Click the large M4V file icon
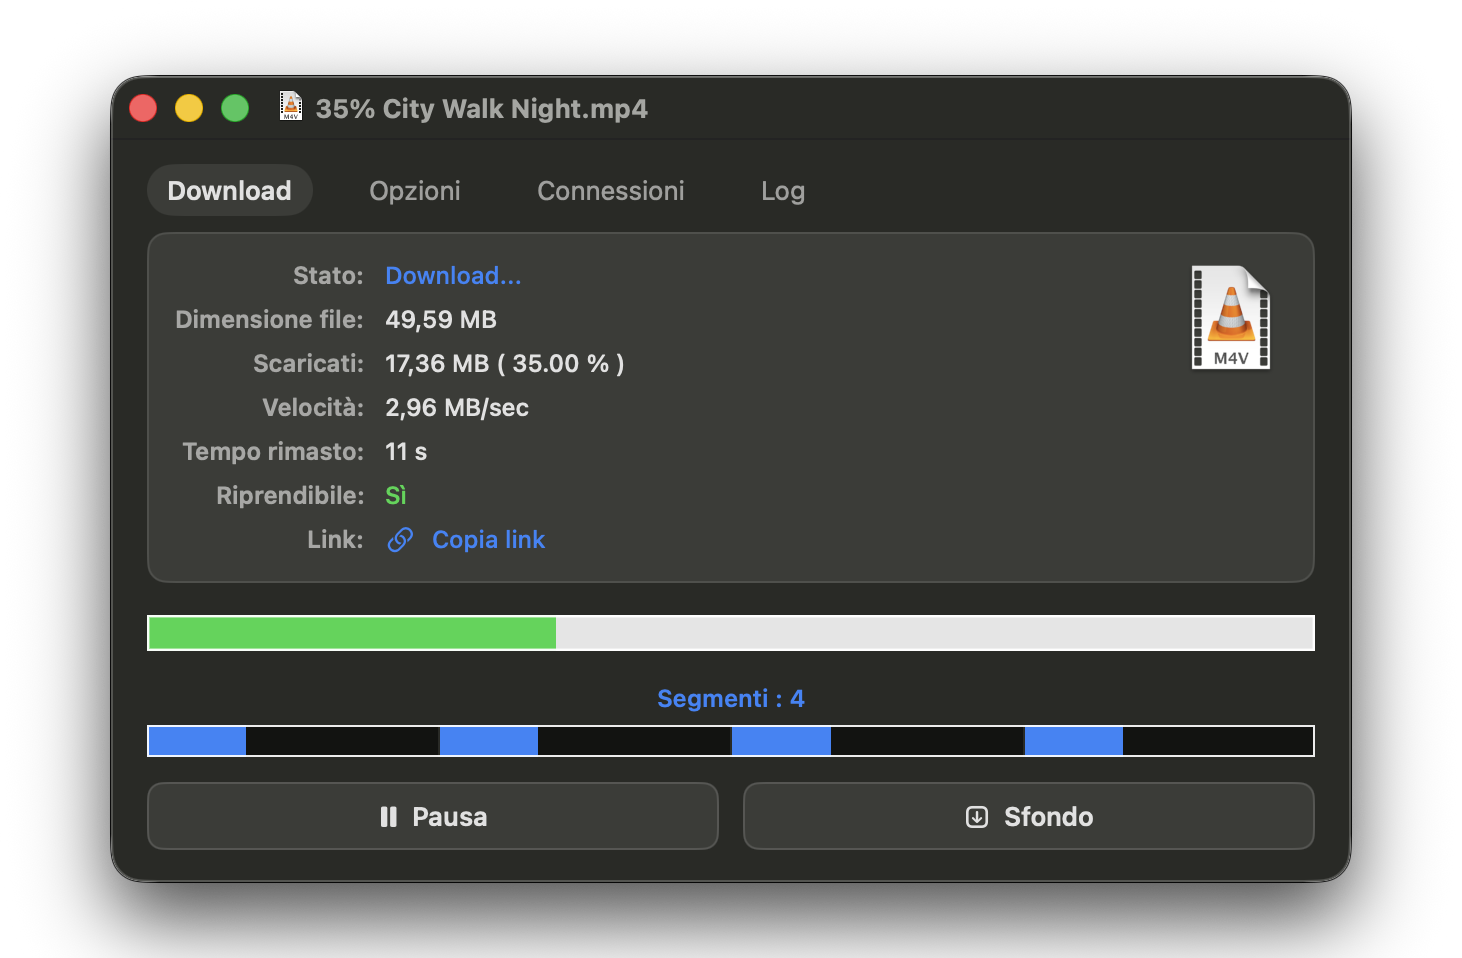The image size is (1462, 958). pos(1231,318)
